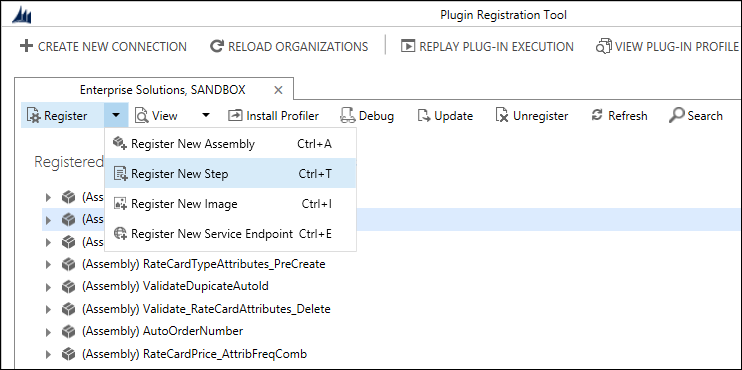Expand the ValidateDupicateAutoId assembly node
The height and width of the screenshot is (370, 742).
click(x=48, y=287)
